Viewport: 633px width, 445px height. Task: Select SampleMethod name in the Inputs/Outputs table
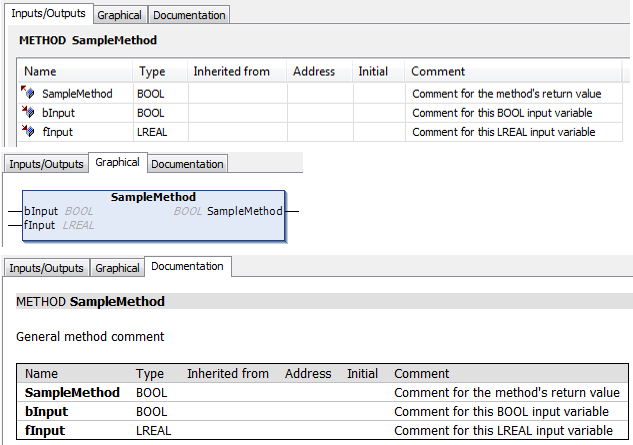(x=77, y=94)
